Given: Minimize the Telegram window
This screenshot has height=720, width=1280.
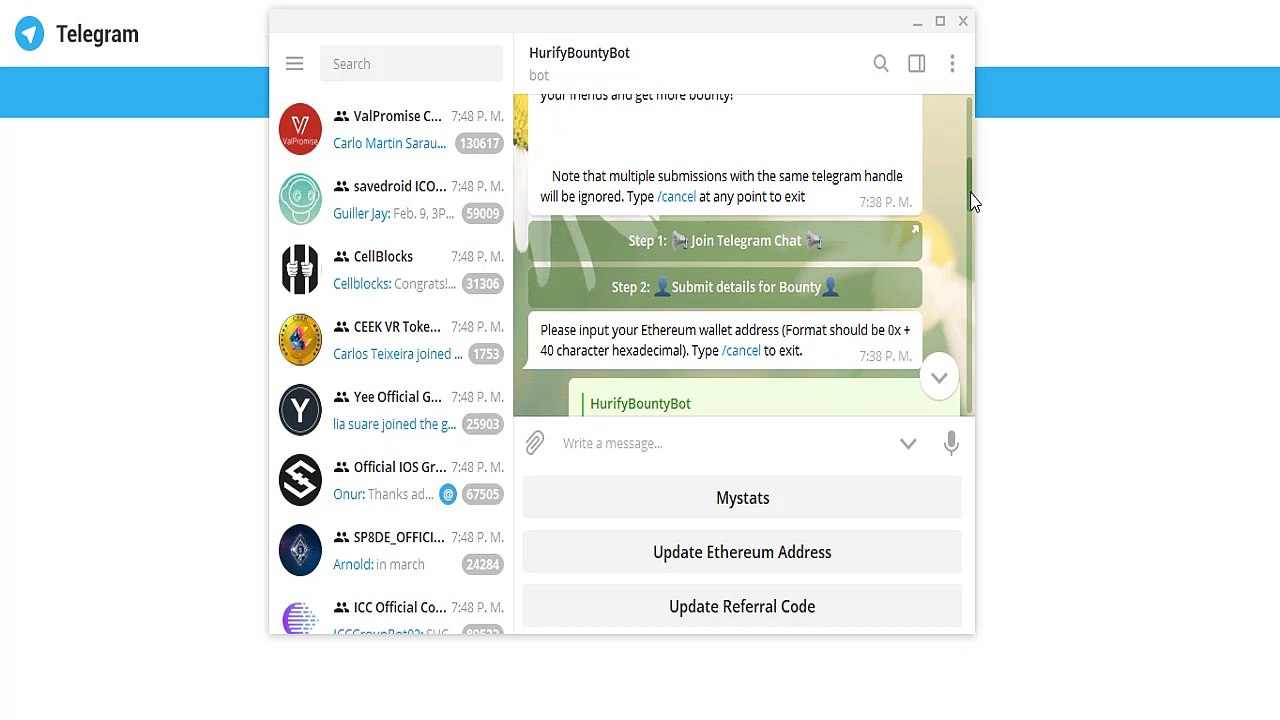Looking at the screenshot, I should [917, 21].
